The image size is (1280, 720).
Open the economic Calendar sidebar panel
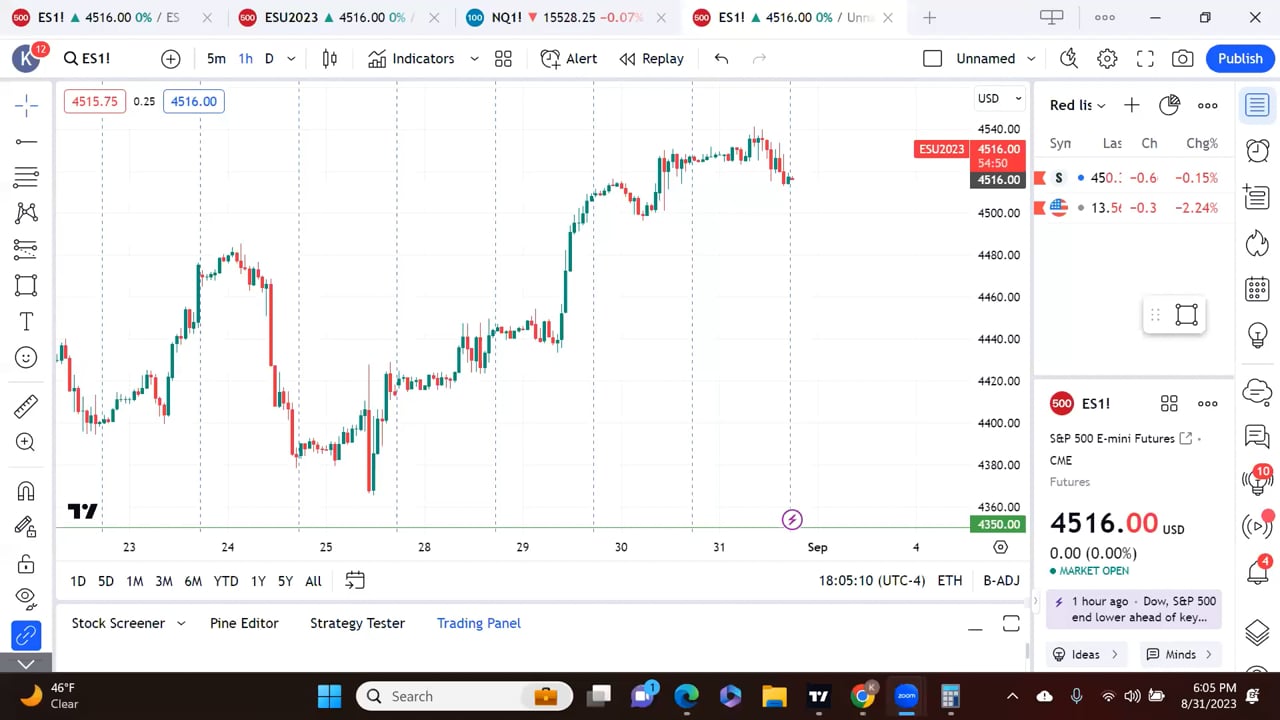[1257, 289]
